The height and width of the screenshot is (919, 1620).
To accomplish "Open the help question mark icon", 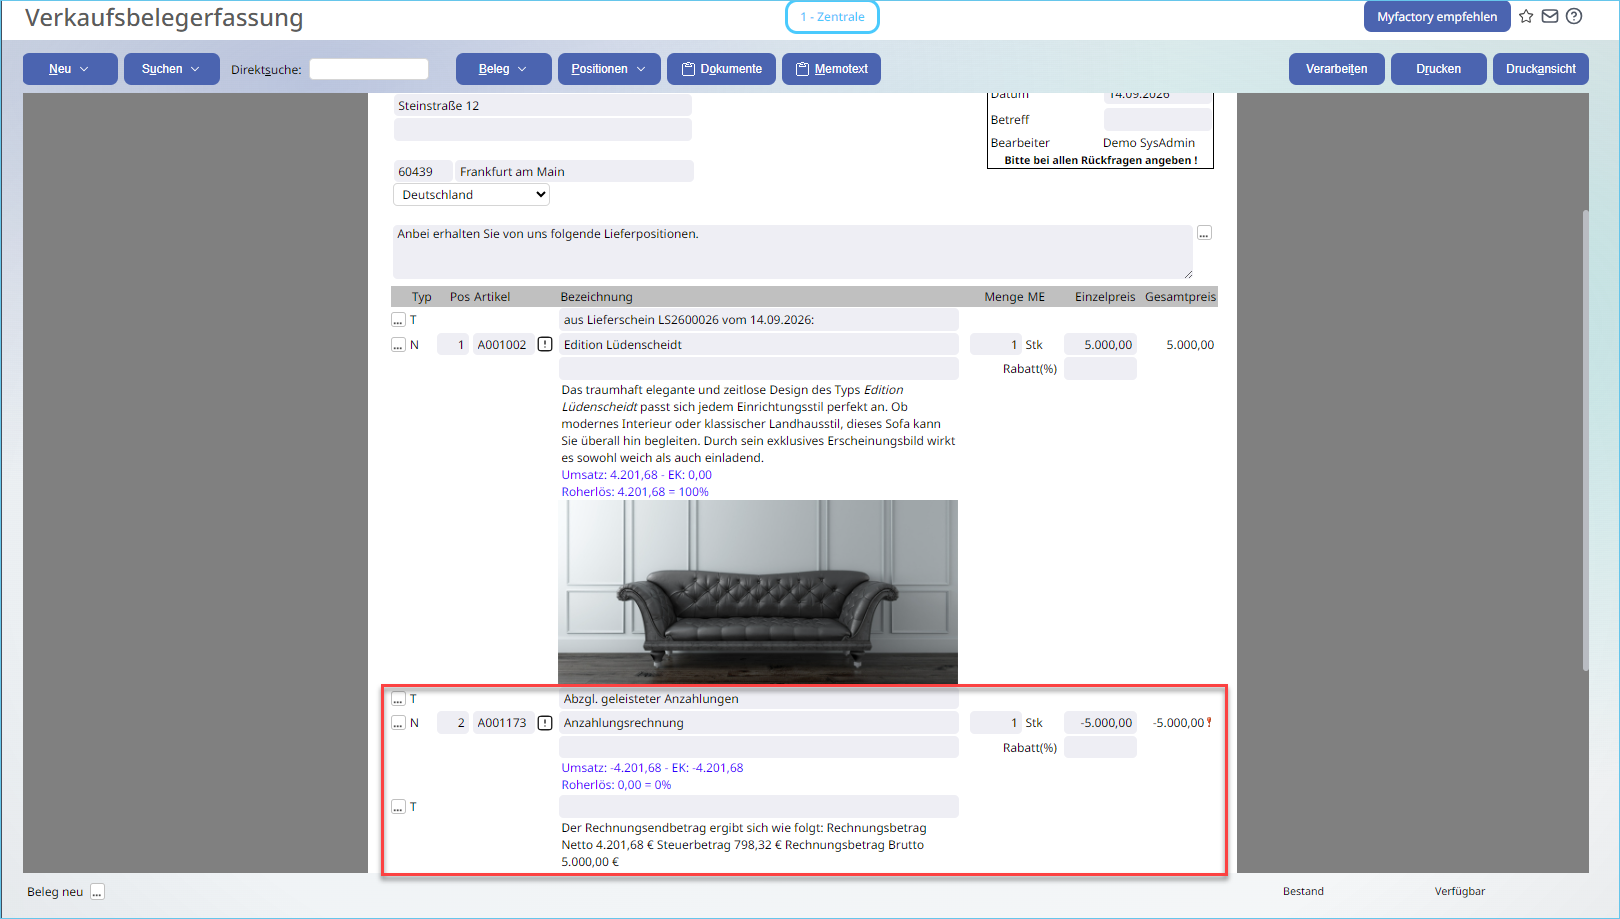I will coord(1574,16).
